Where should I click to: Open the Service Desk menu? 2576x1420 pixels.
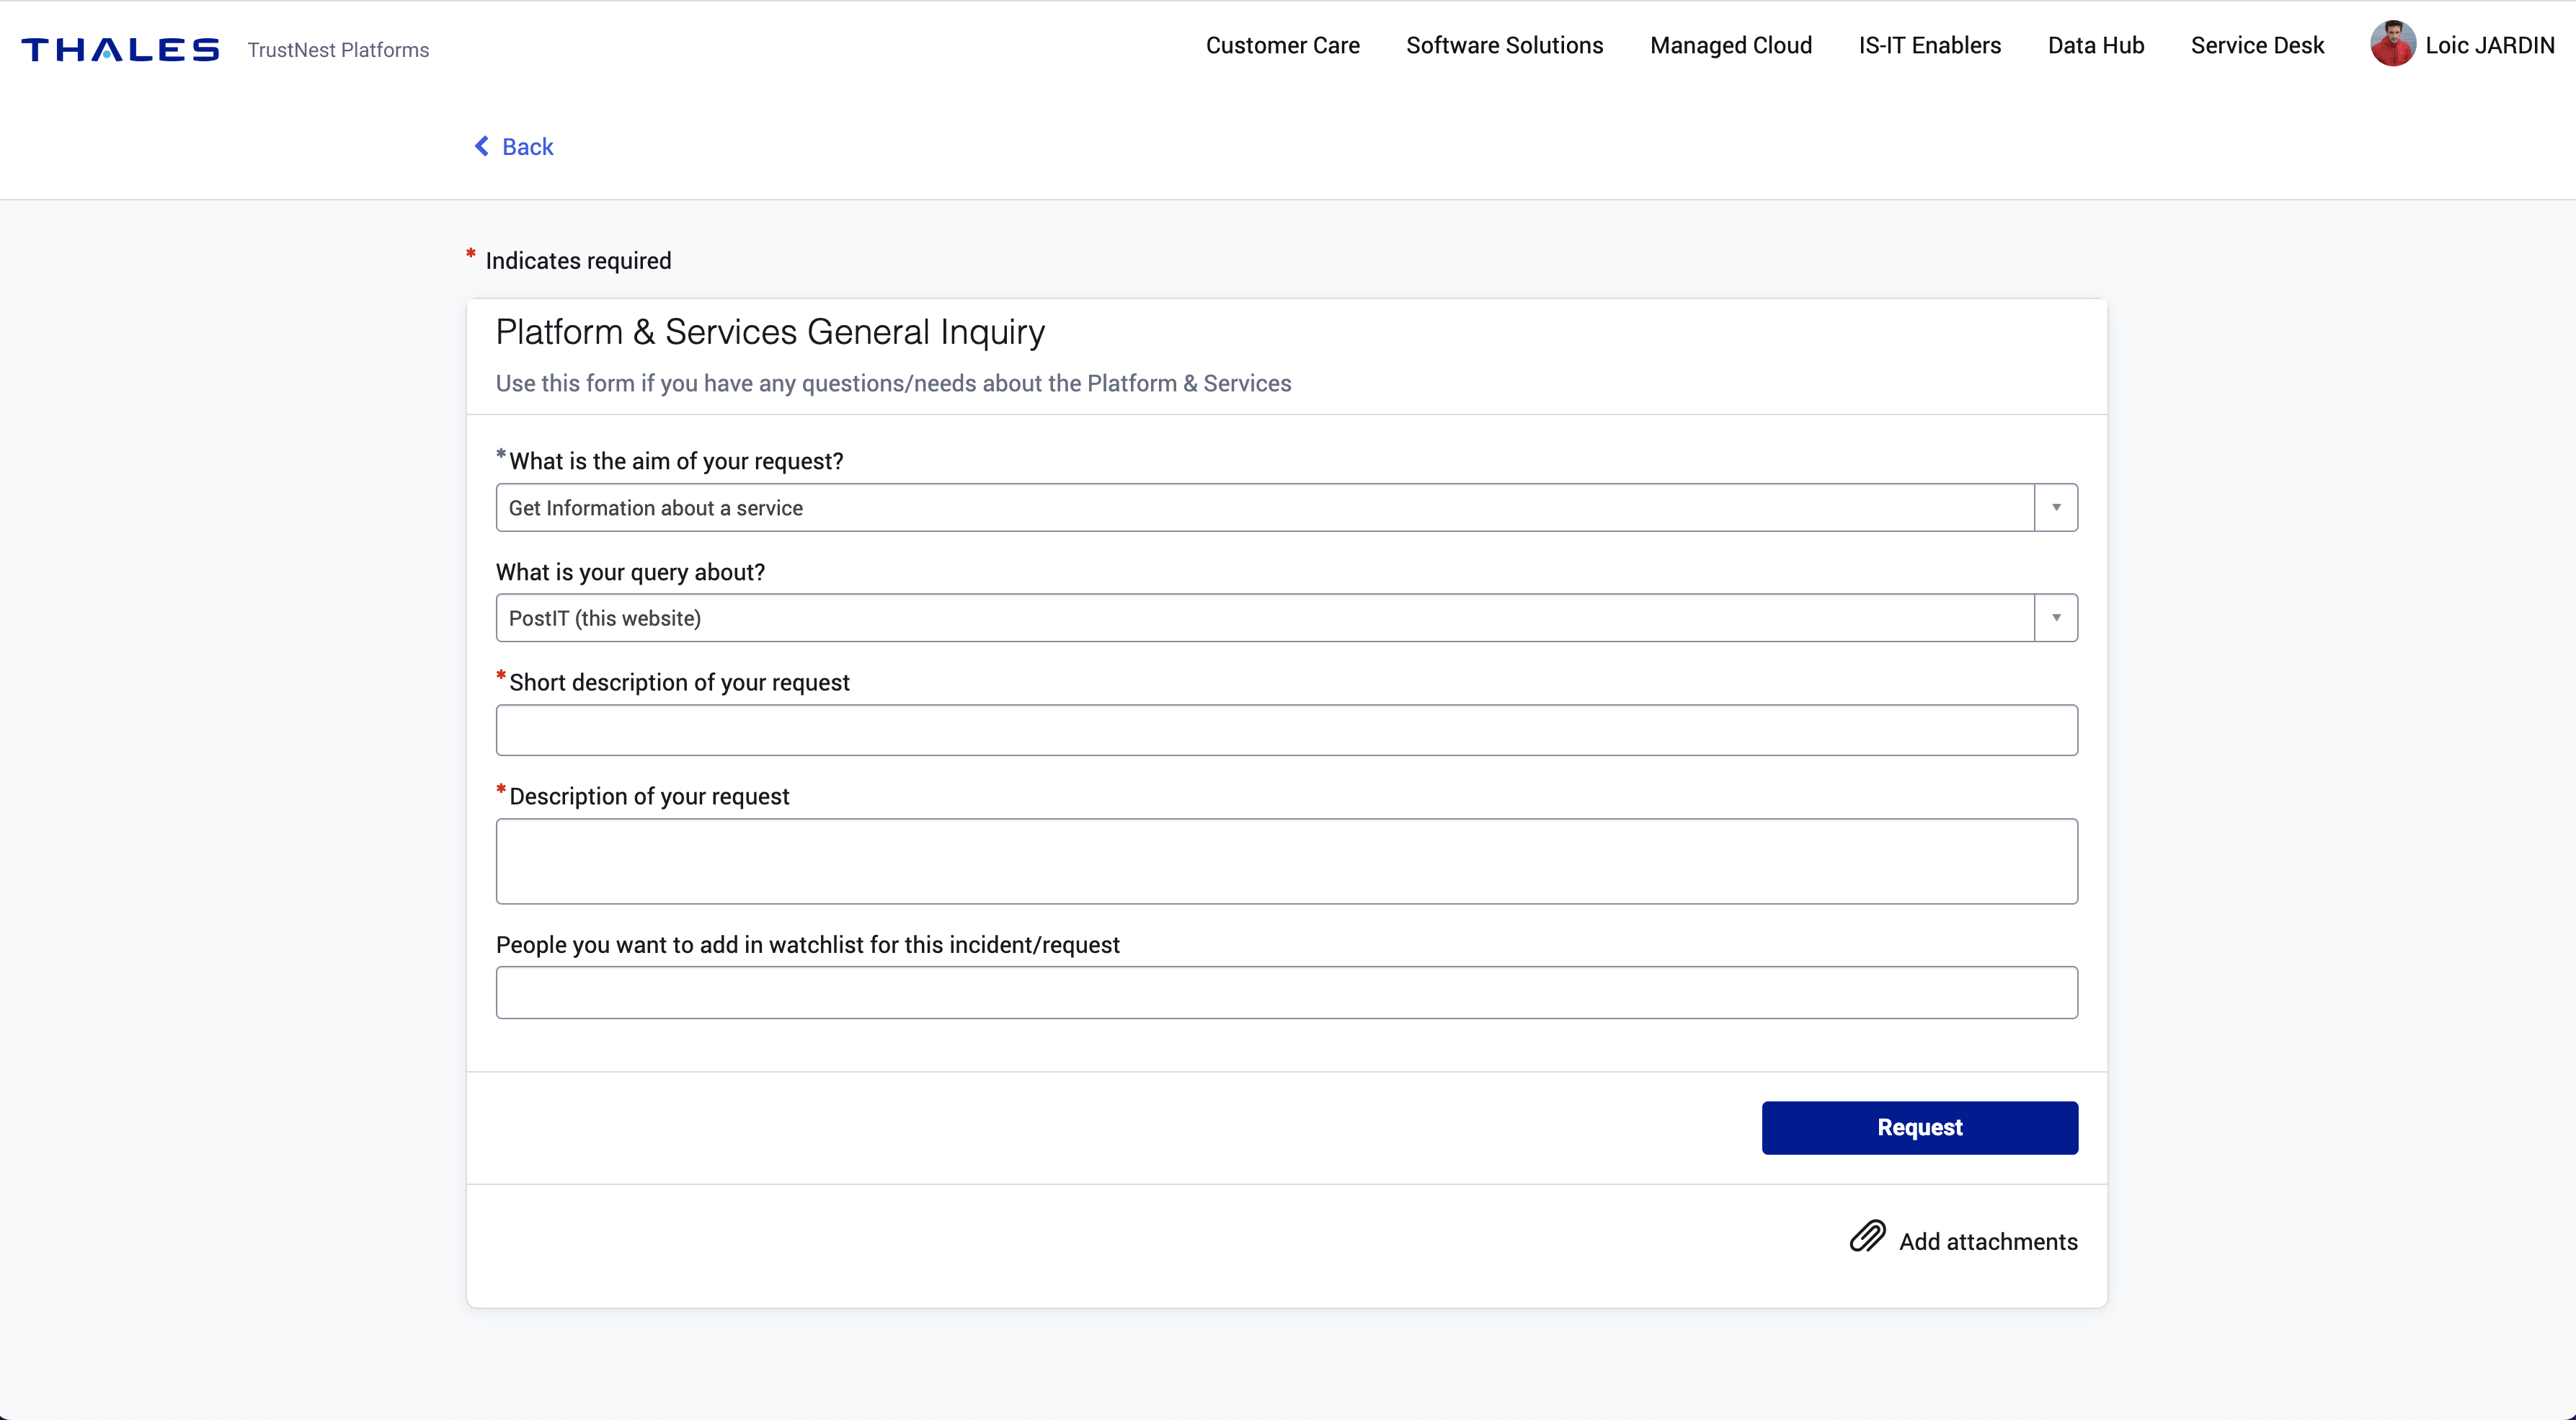point(2257,46)
